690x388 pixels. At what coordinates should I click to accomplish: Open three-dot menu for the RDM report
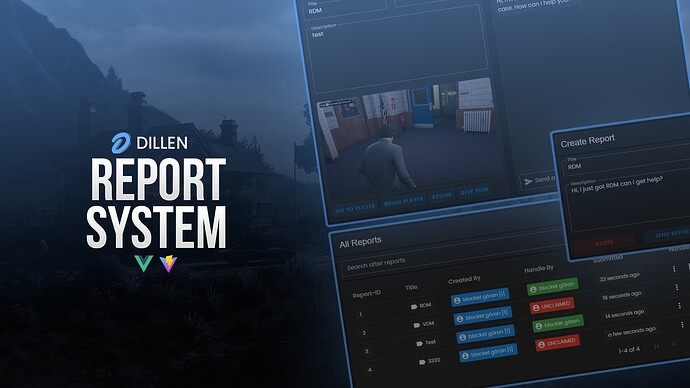coord(674,268)
